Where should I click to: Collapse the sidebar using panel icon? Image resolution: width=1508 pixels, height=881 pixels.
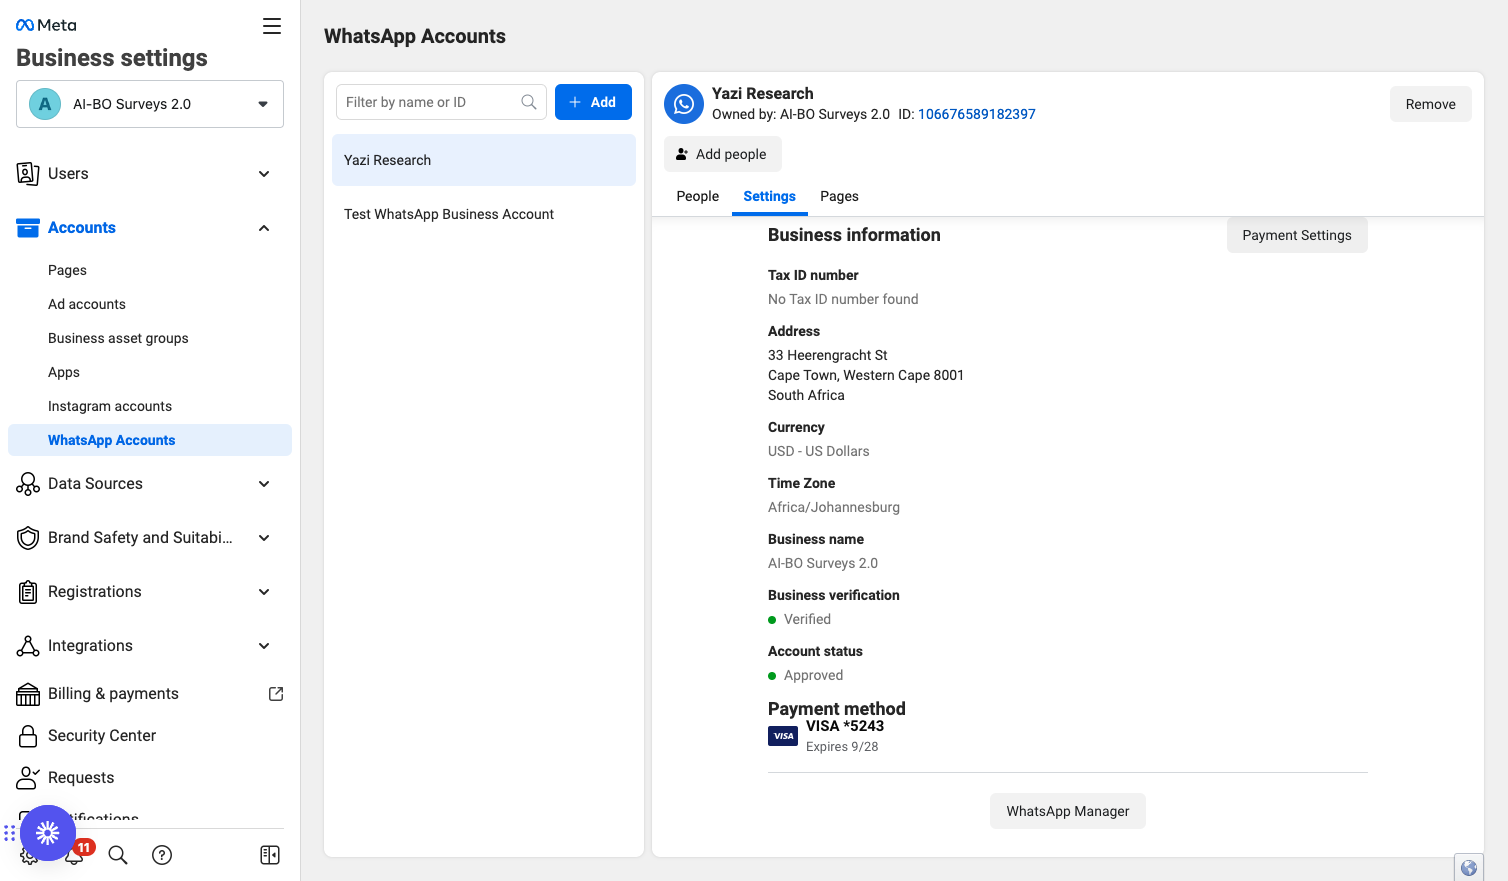click(270, 855)
